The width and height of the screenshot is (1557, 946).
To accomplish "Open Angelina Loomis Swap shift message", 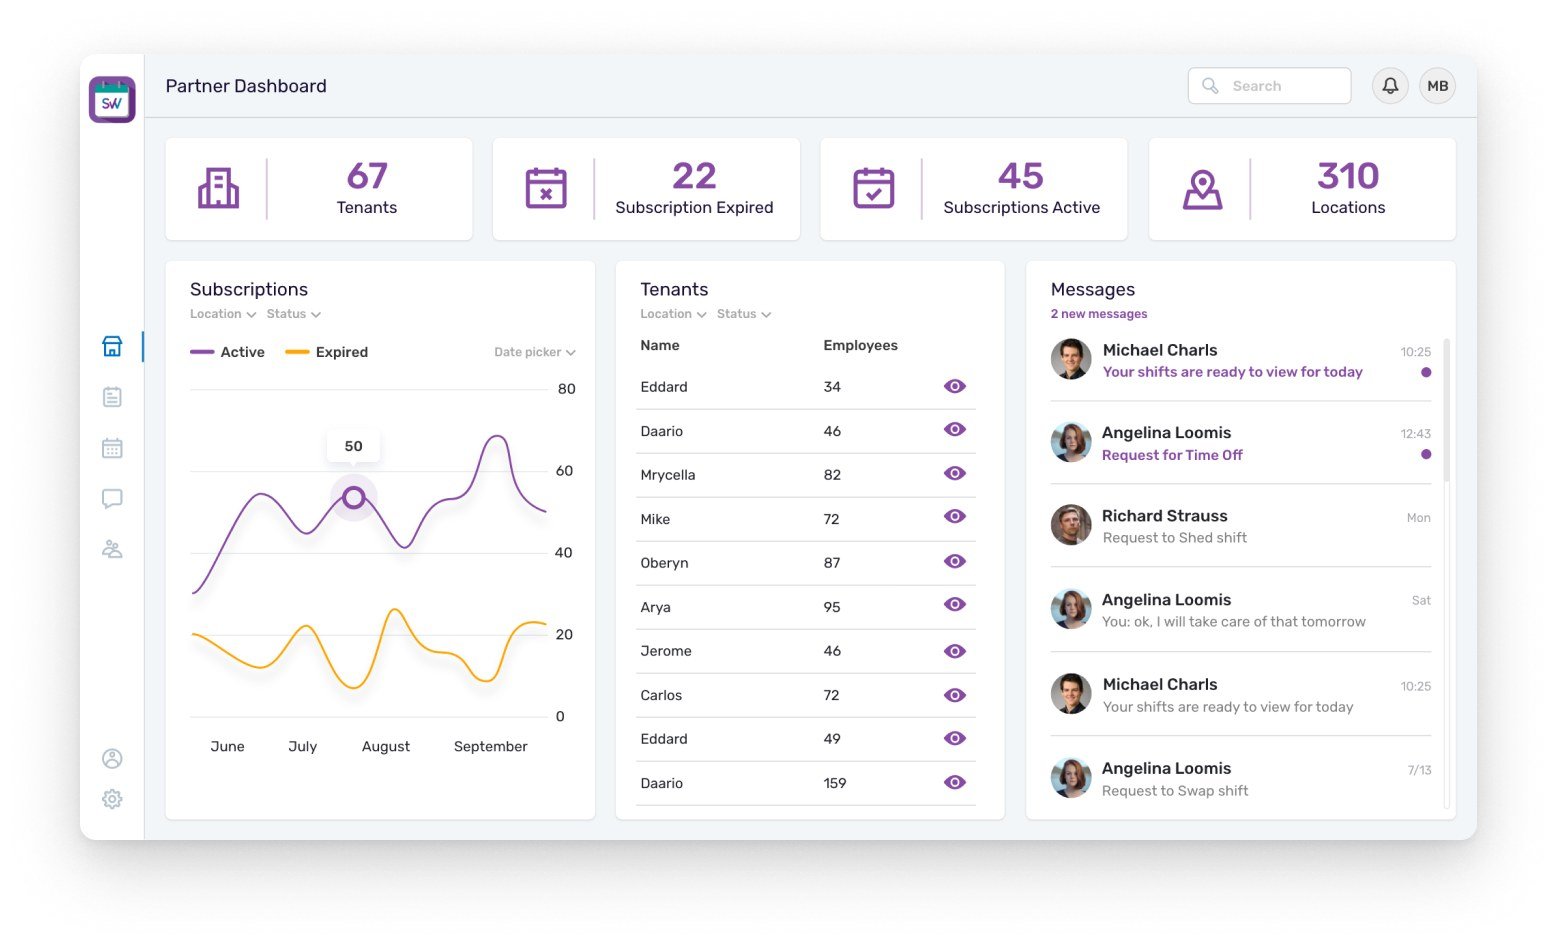I will pos(1241,779).
